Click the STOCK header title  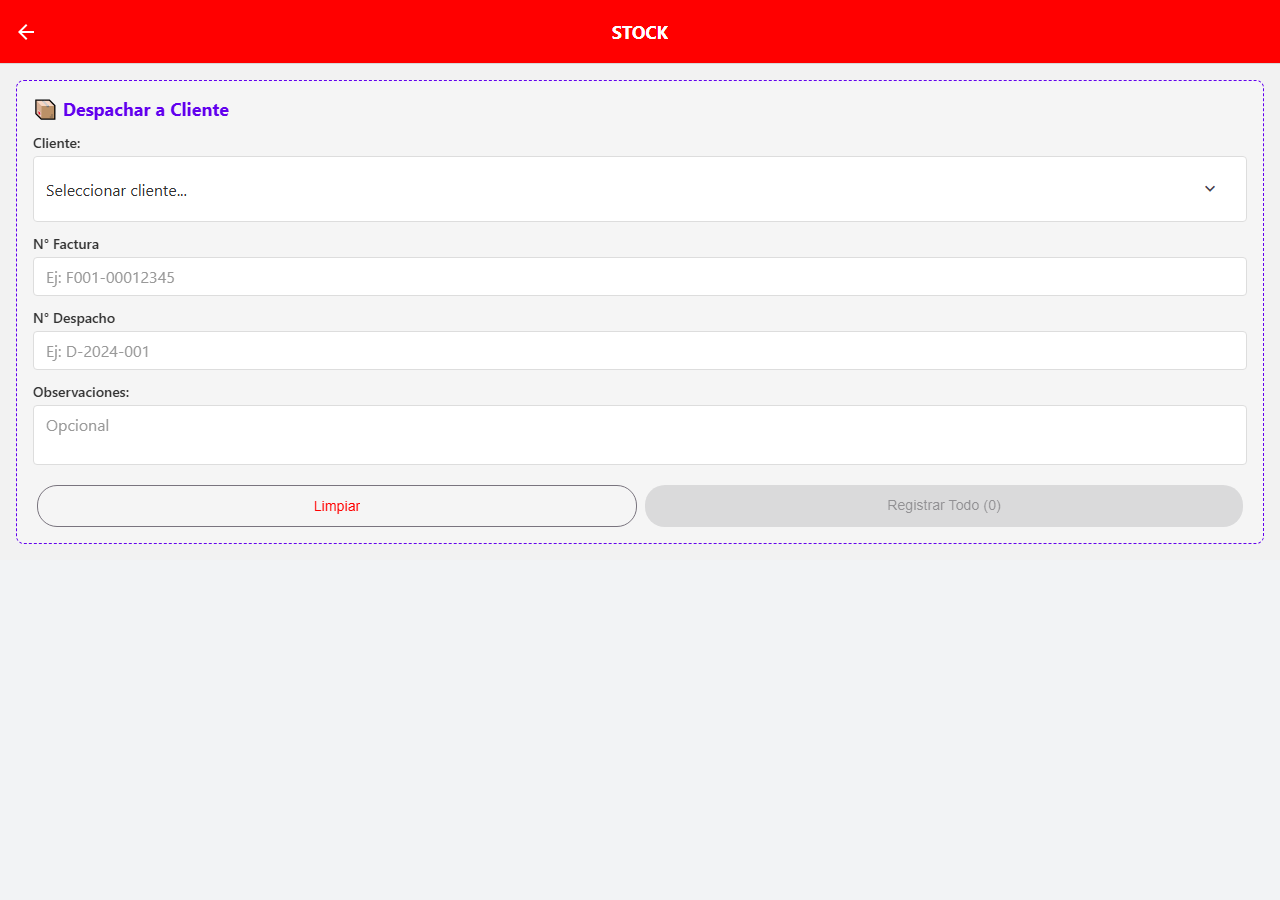[640, 32]
